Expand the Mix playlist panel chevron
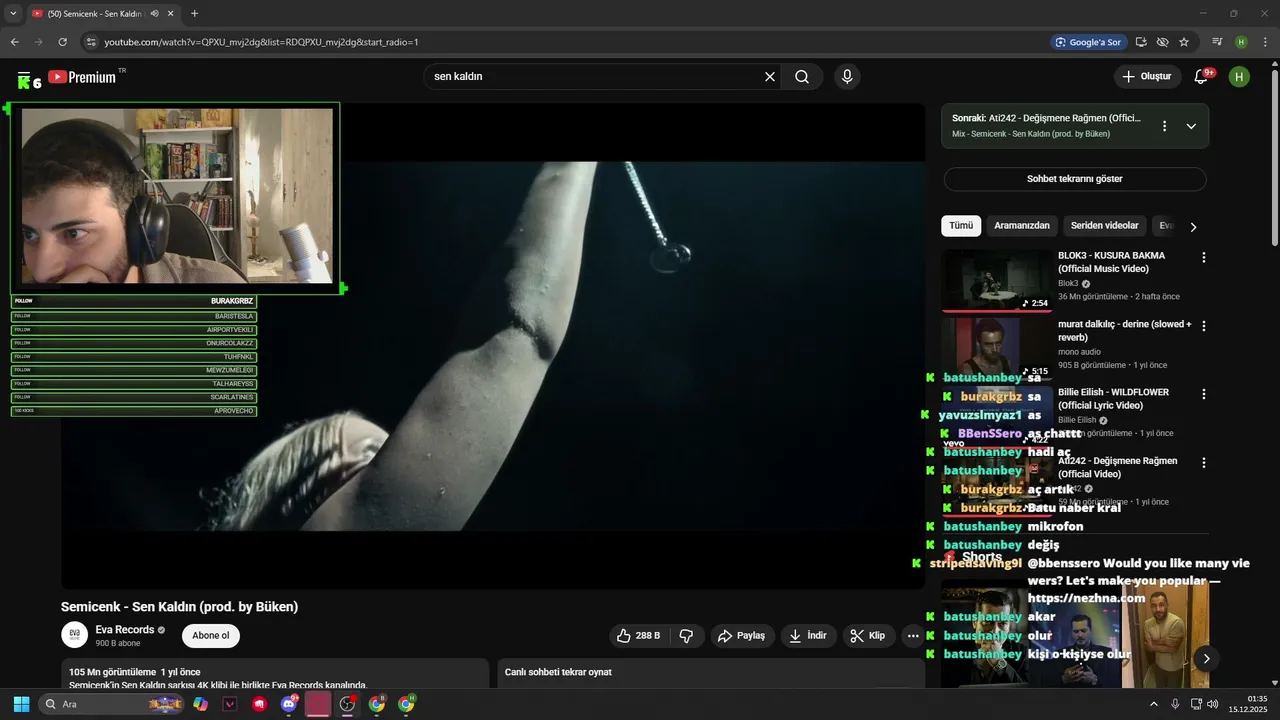Viewport: 1280px width, 720px height. [1191, 126]
